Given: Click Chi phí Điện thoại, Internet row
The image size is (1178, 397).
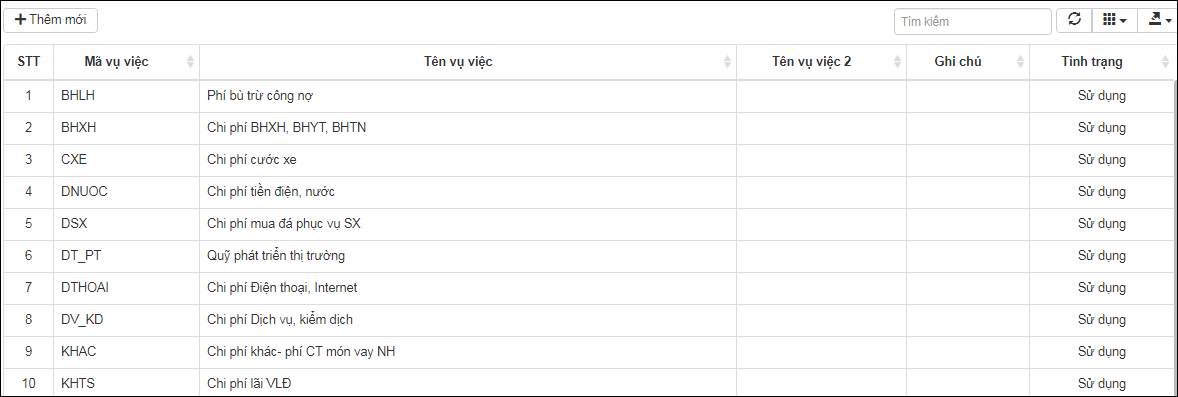Looking at the screenshot, I should tap(589, 288).
